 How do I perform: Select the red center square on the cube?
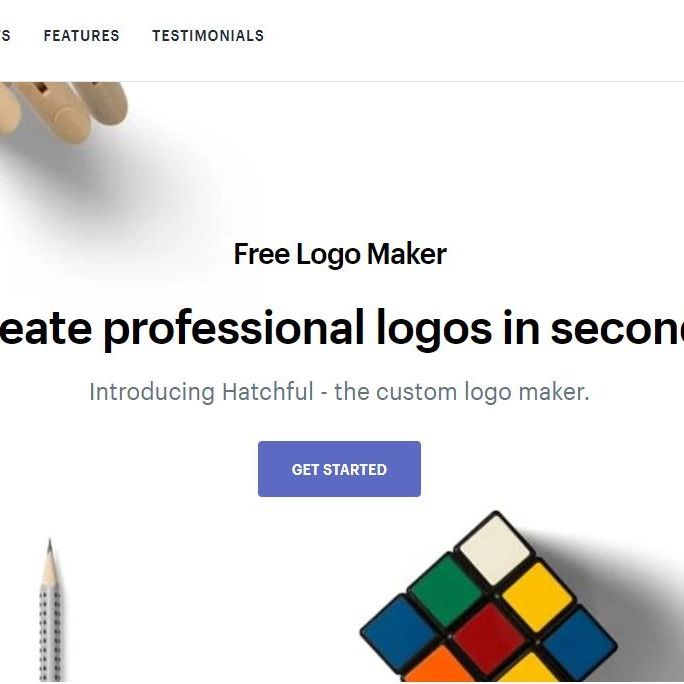click(x=489, y=639)
